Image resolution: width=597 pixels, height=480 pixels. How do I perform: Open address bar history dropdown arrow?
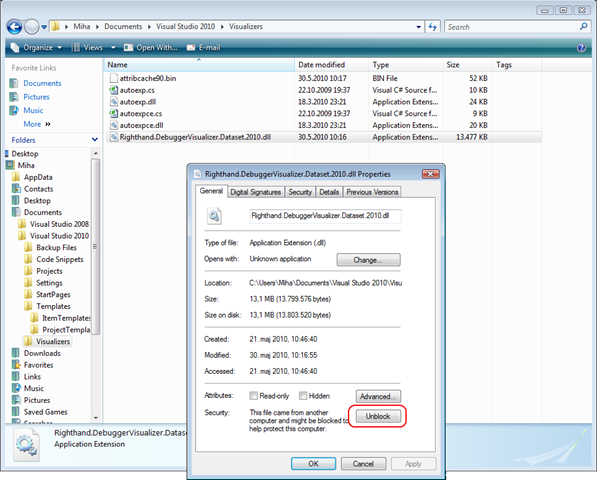[x=418, y=27]
